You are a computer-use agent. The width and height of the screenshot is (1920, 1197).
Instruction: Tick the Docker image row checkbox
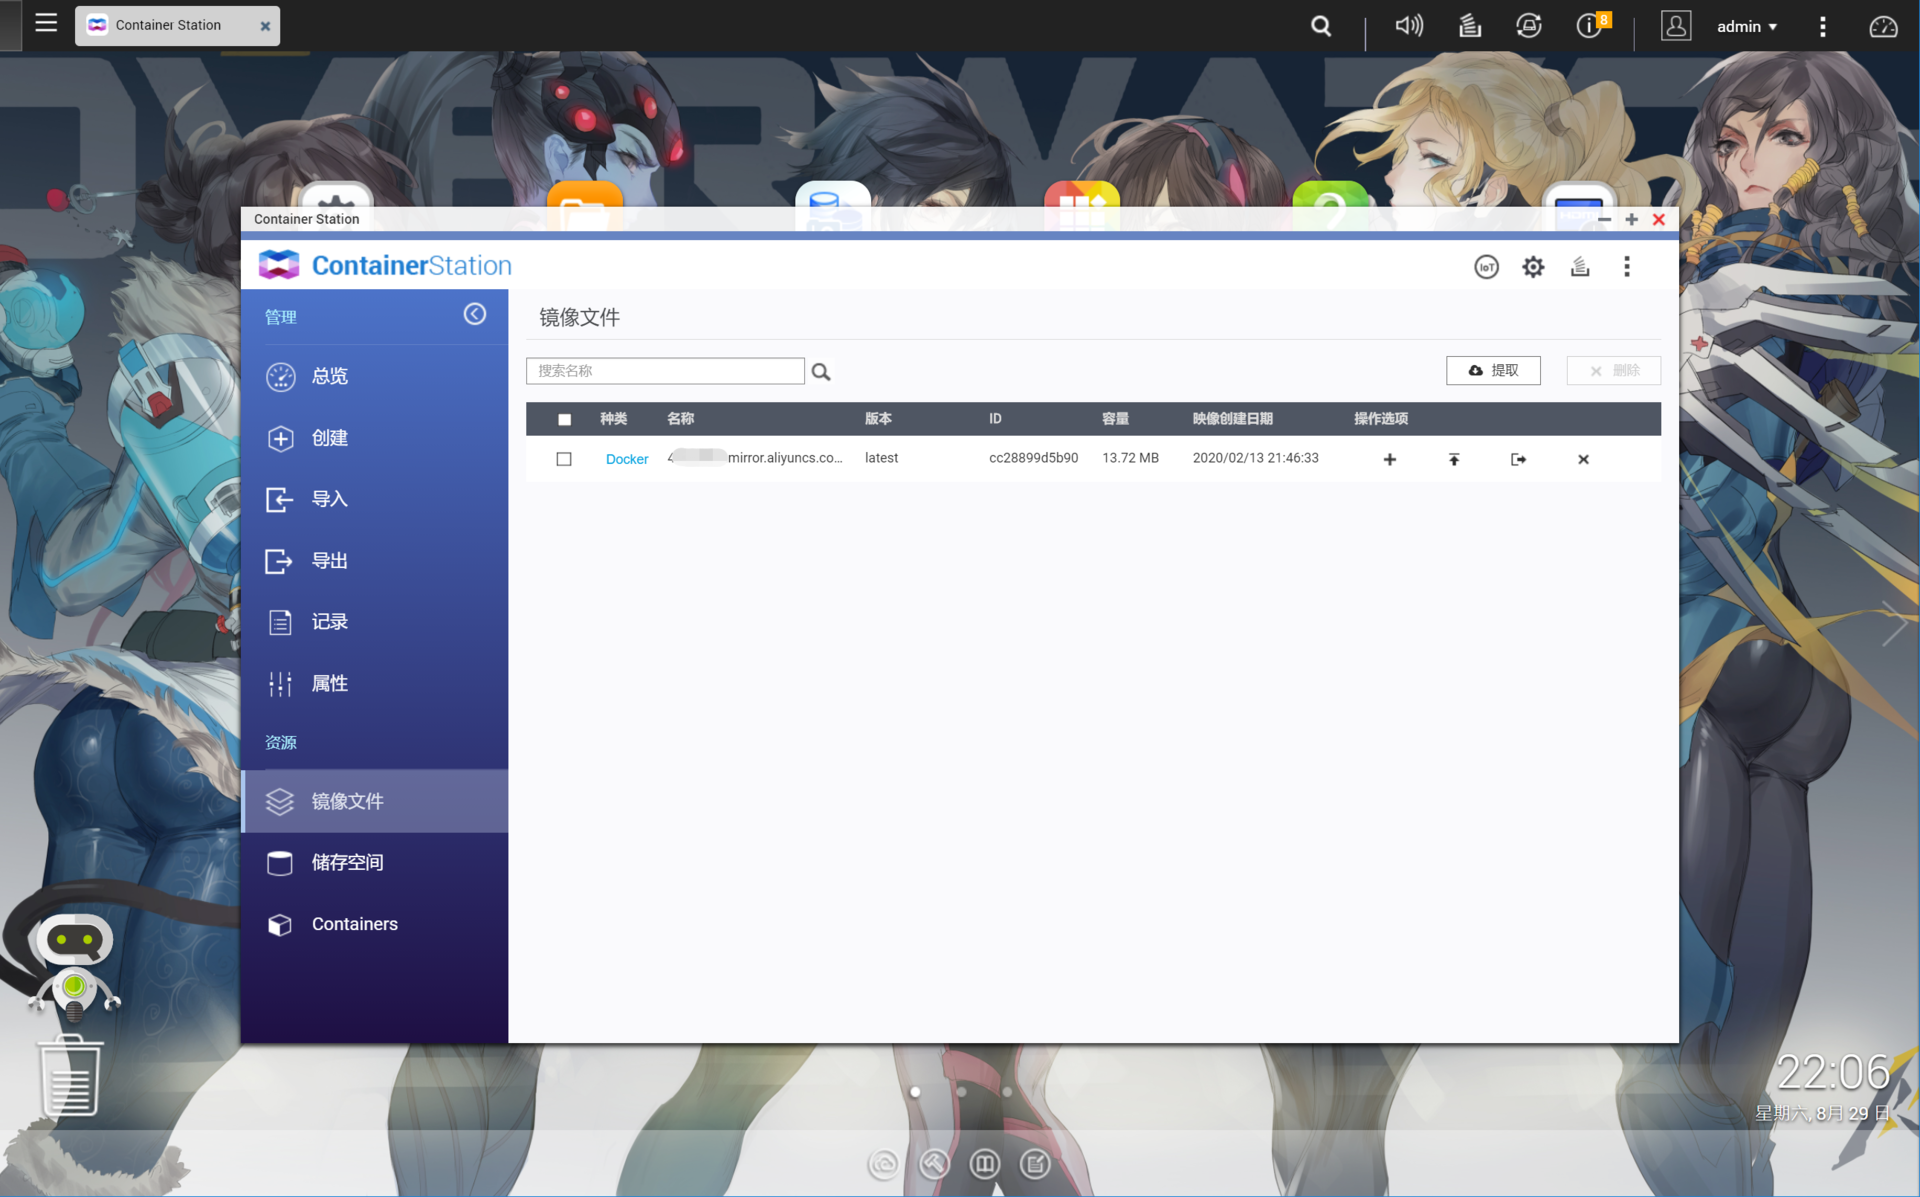pyautogui.click(x=564, y=459)
